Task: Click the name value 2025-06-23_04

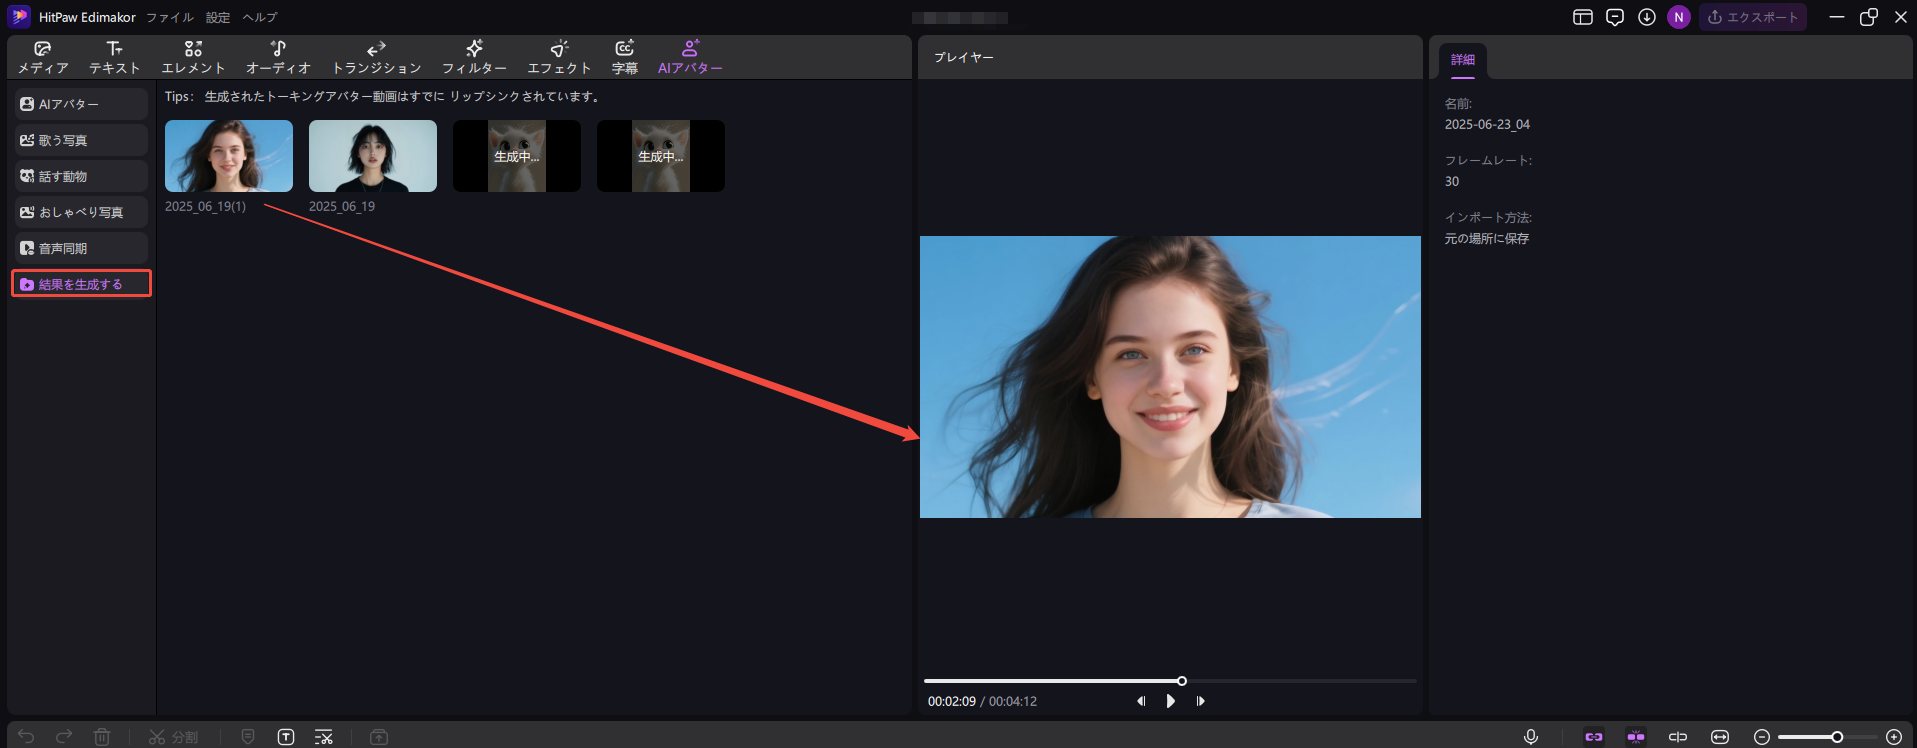Action: click(1487, 125)
